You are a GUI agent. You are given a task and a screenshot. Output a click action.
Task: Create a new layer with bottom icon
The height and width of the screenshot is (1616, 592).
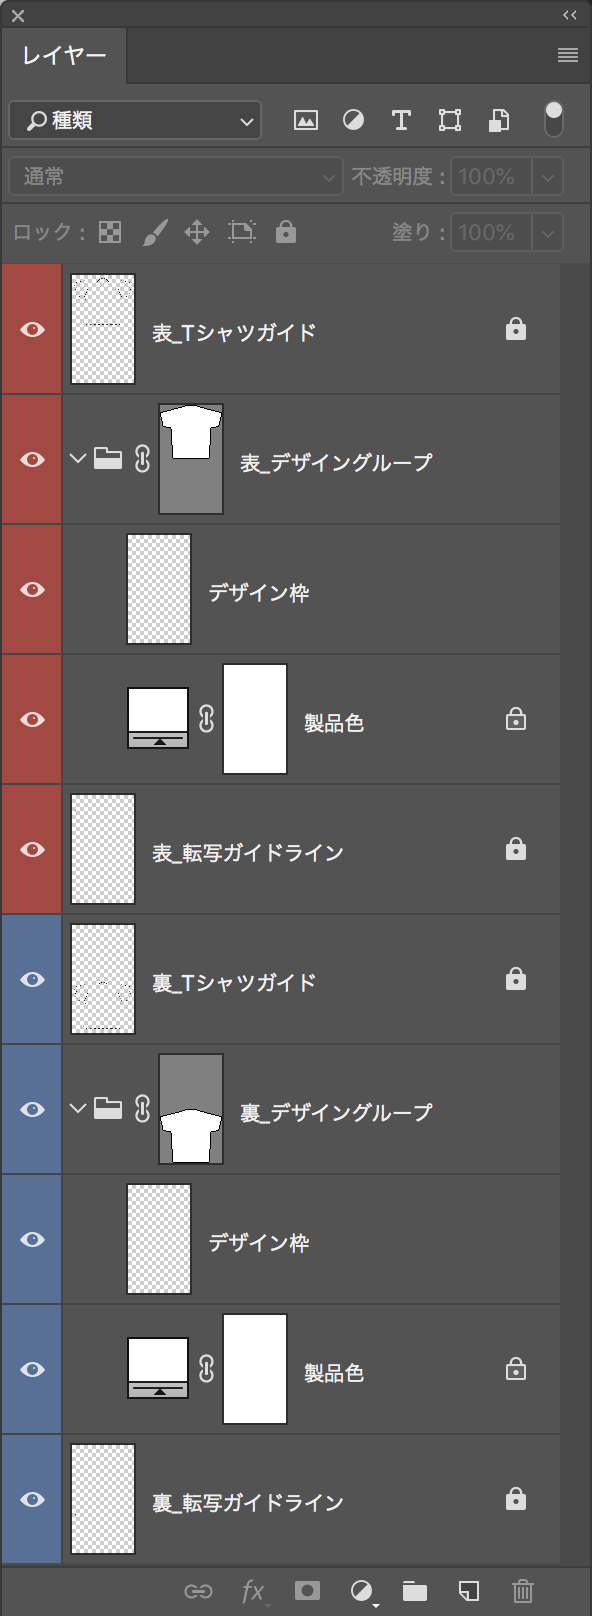pyautogui.click(x=469, y=1591)
